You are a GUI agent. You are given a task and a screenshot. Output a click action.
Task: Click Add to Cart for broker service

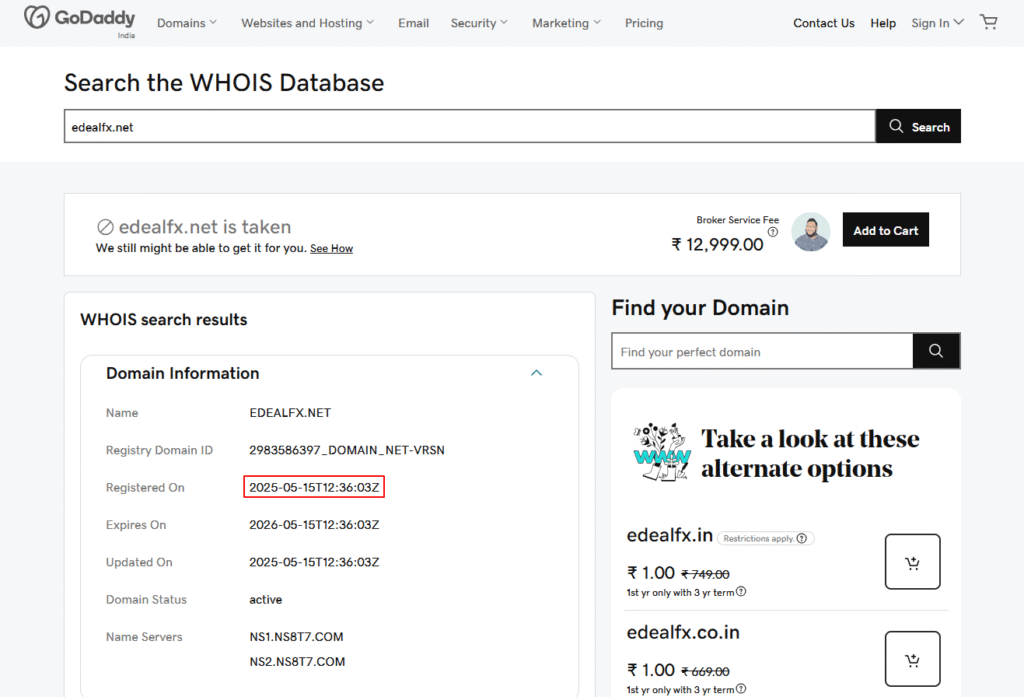pyautogui.click(x=886, y=230)
